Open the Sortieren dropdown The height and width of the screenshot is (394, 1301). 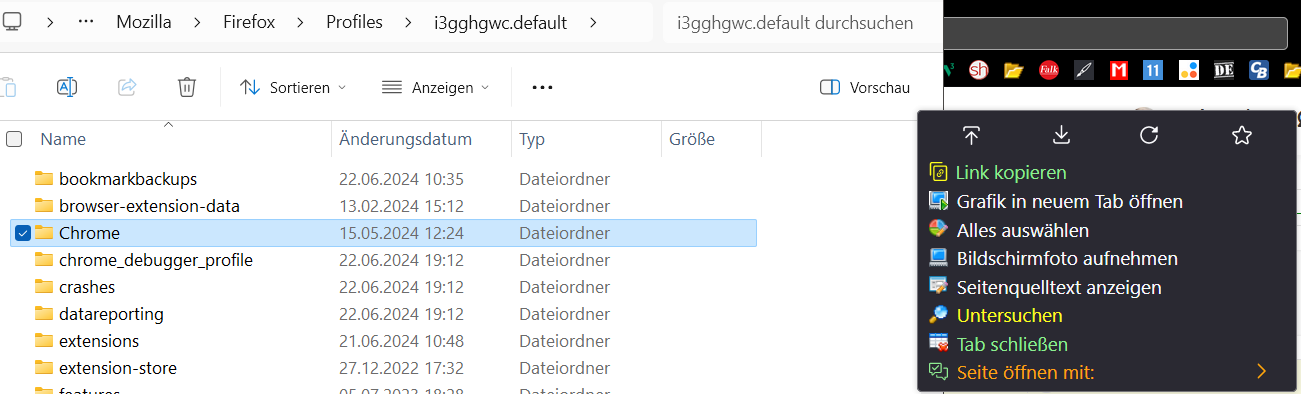click(293, 87)
